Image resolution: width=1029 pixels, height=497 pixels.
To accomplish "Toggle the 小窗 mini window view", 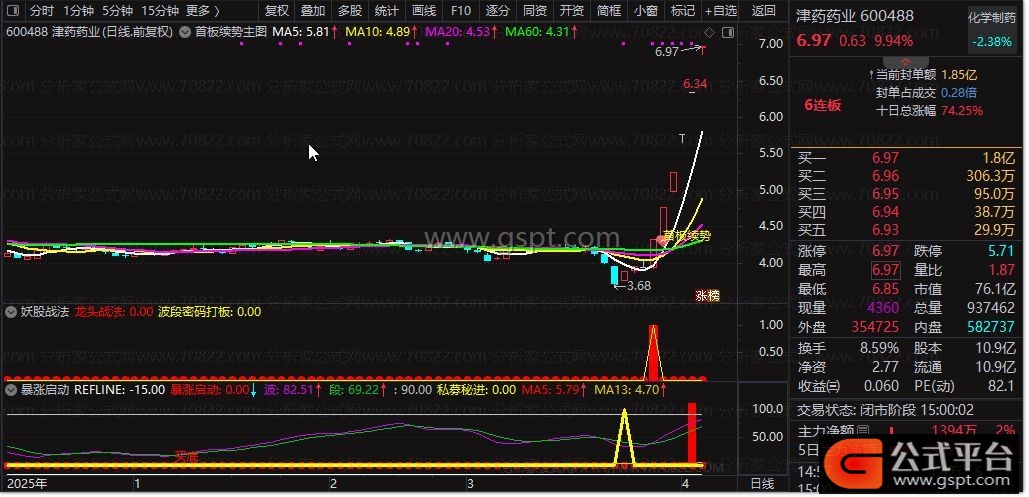I will point(645,11).
